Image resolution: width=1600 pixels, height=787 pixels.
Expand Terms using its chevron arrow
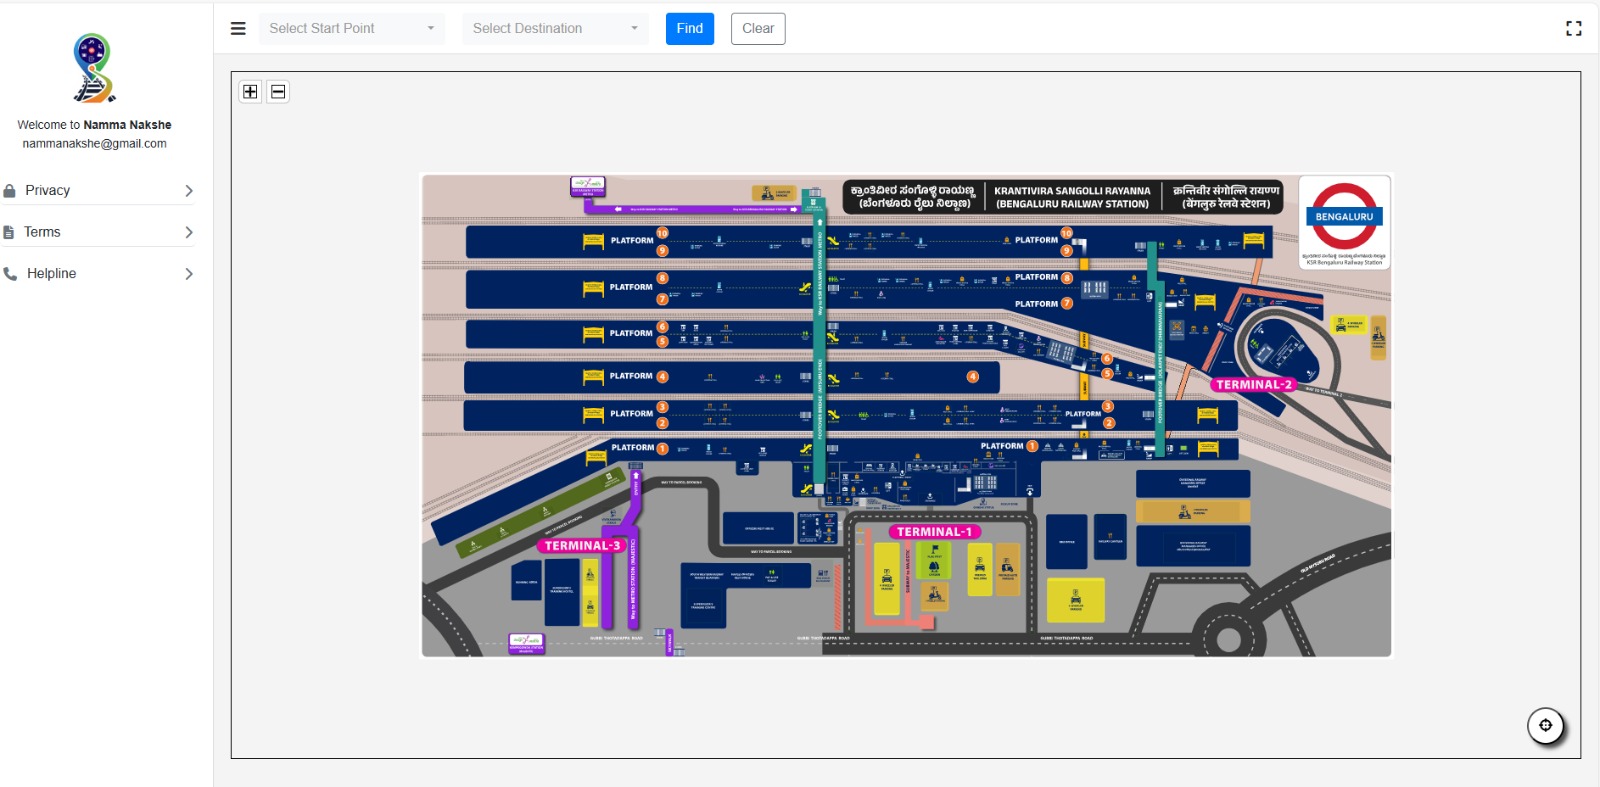tap(188, 232)
